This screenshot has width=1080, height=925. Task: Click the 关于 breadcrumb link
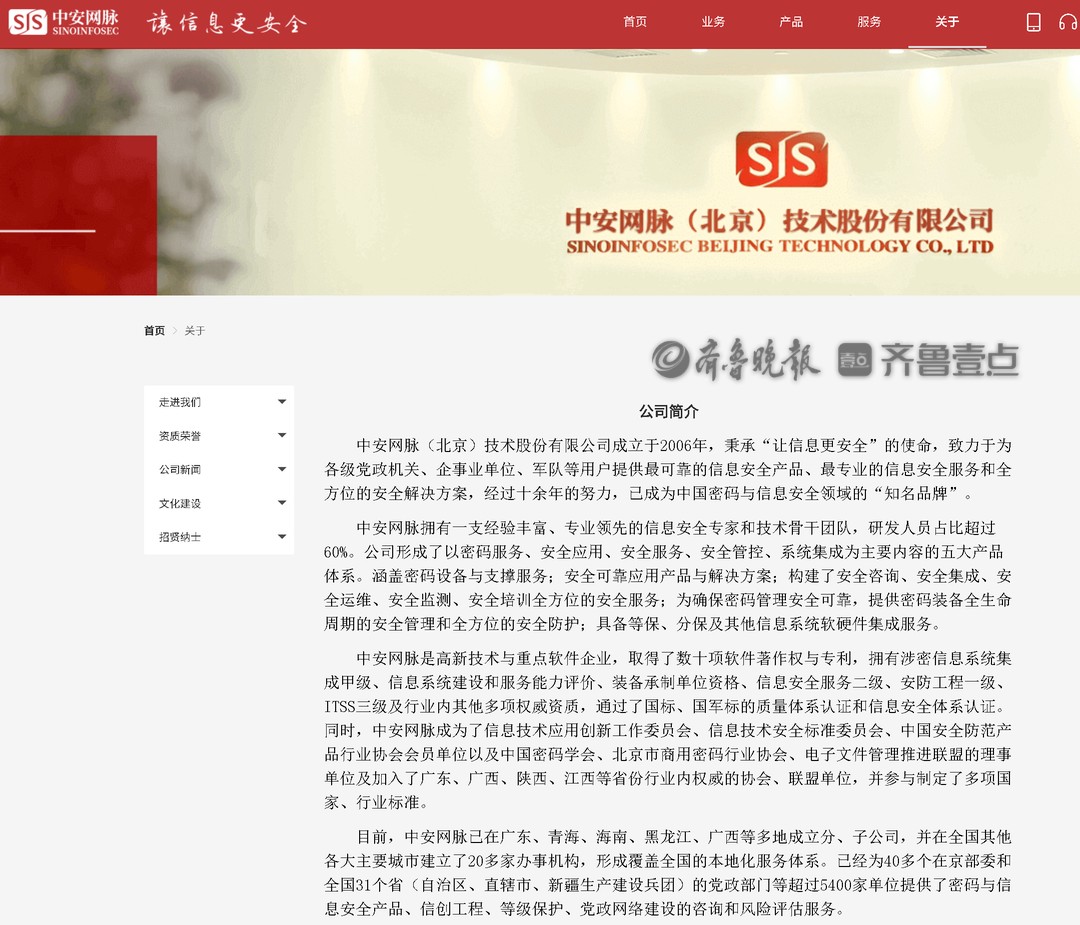pyautogui.click(x=194, y=331)
